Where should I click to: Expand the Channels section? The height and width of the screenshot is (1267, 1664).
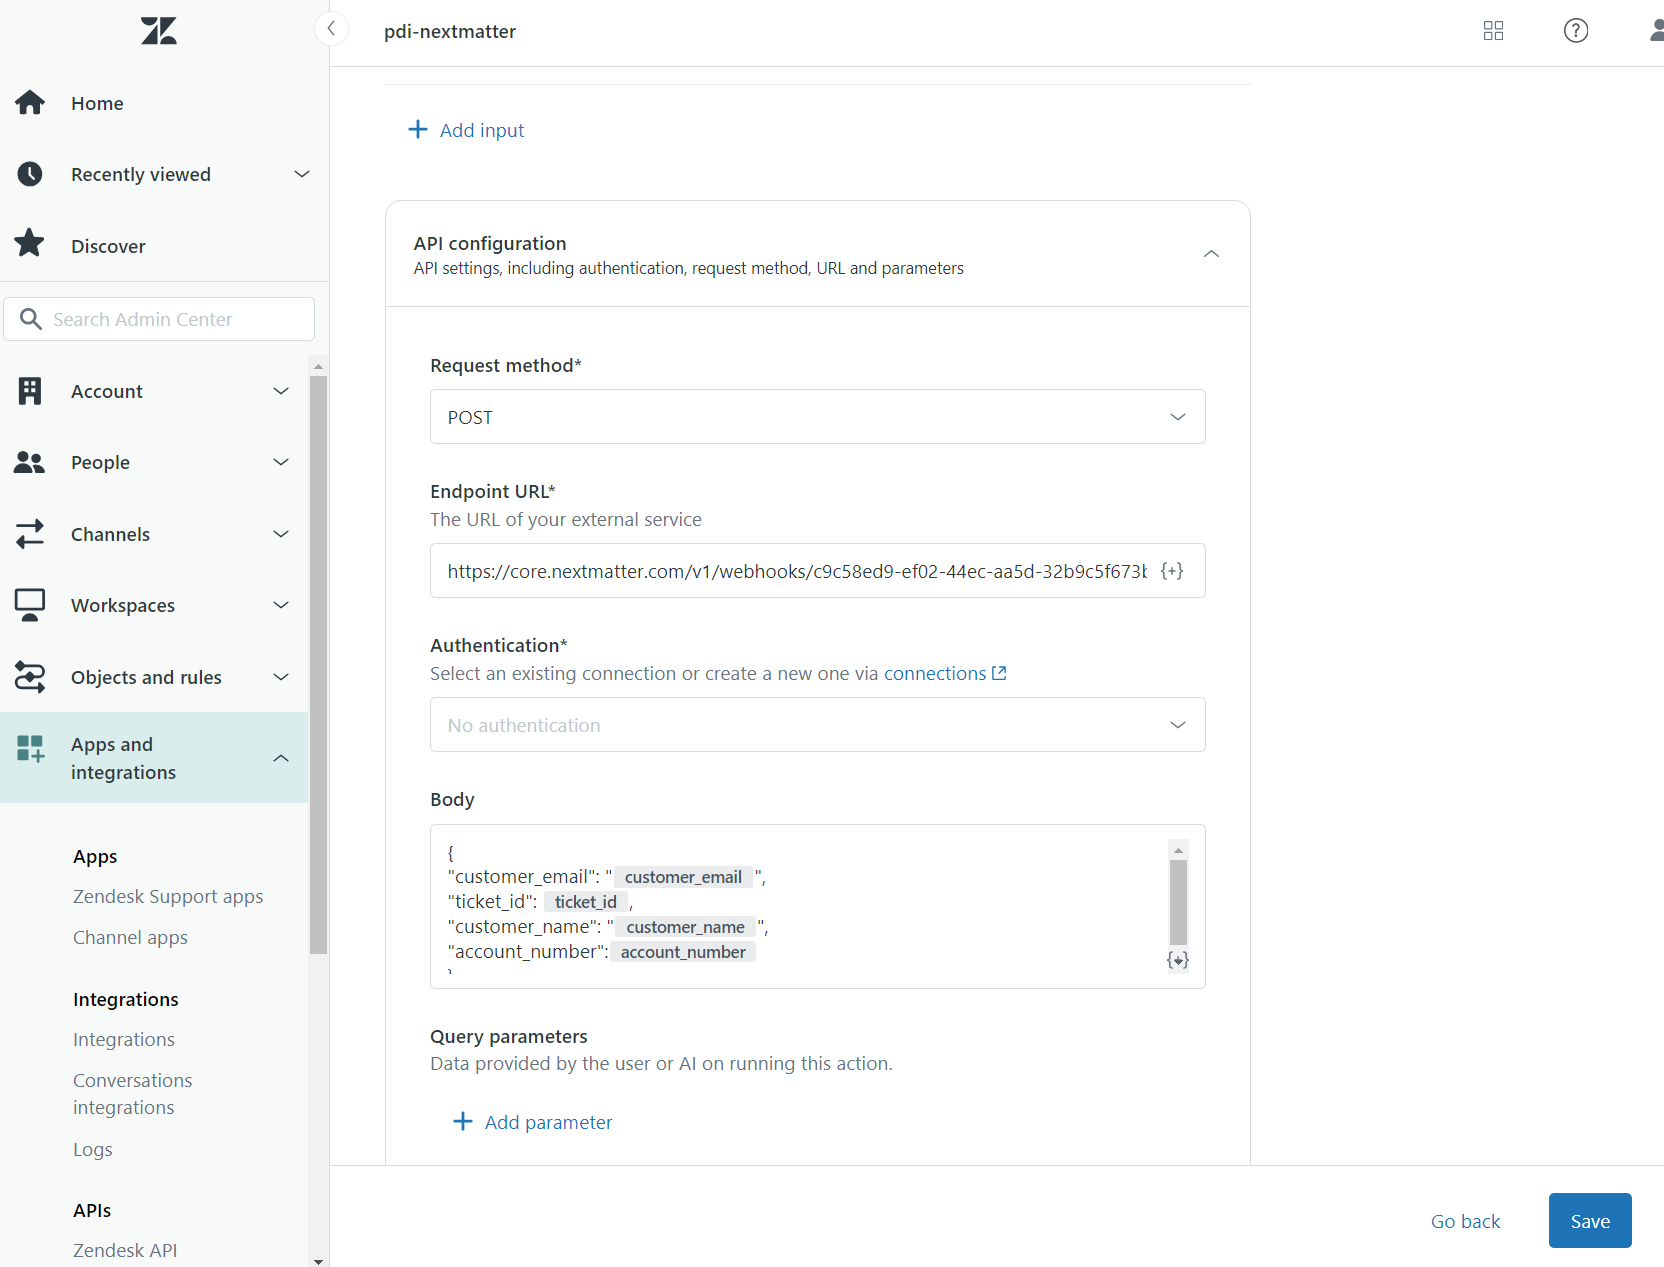[282, 534]
